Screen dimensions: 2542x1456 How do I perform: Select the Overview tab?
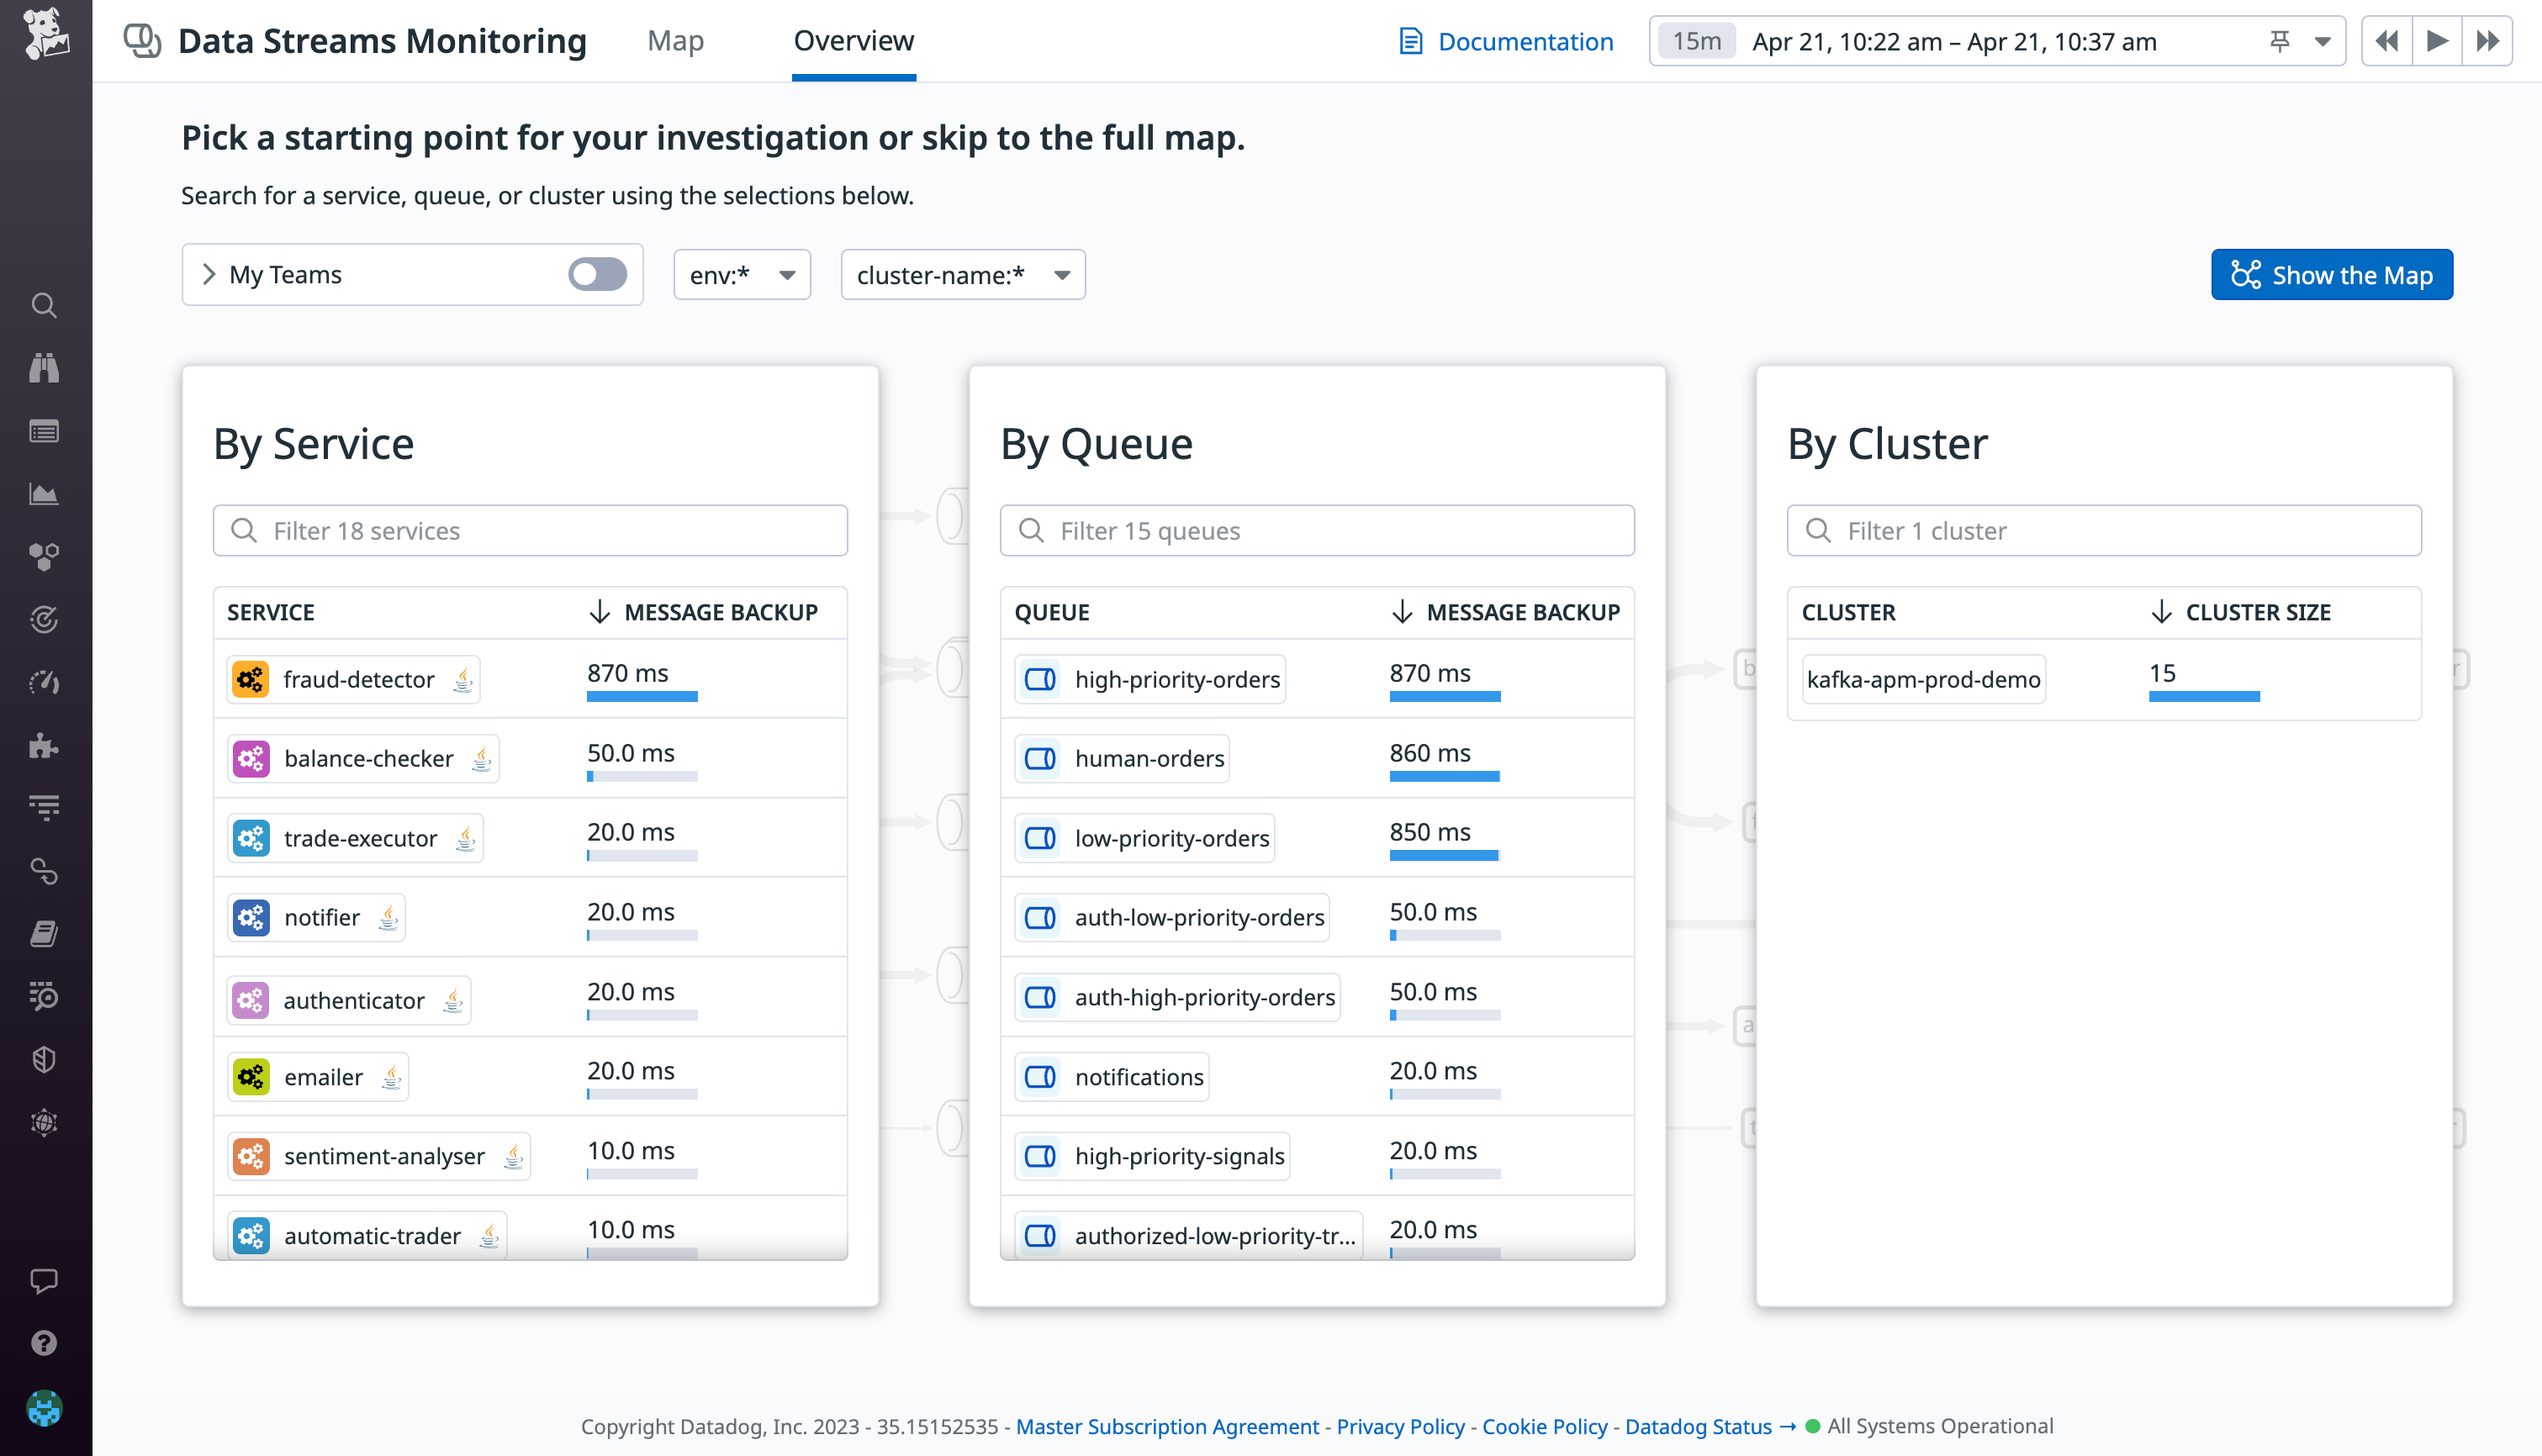(852, 41)
